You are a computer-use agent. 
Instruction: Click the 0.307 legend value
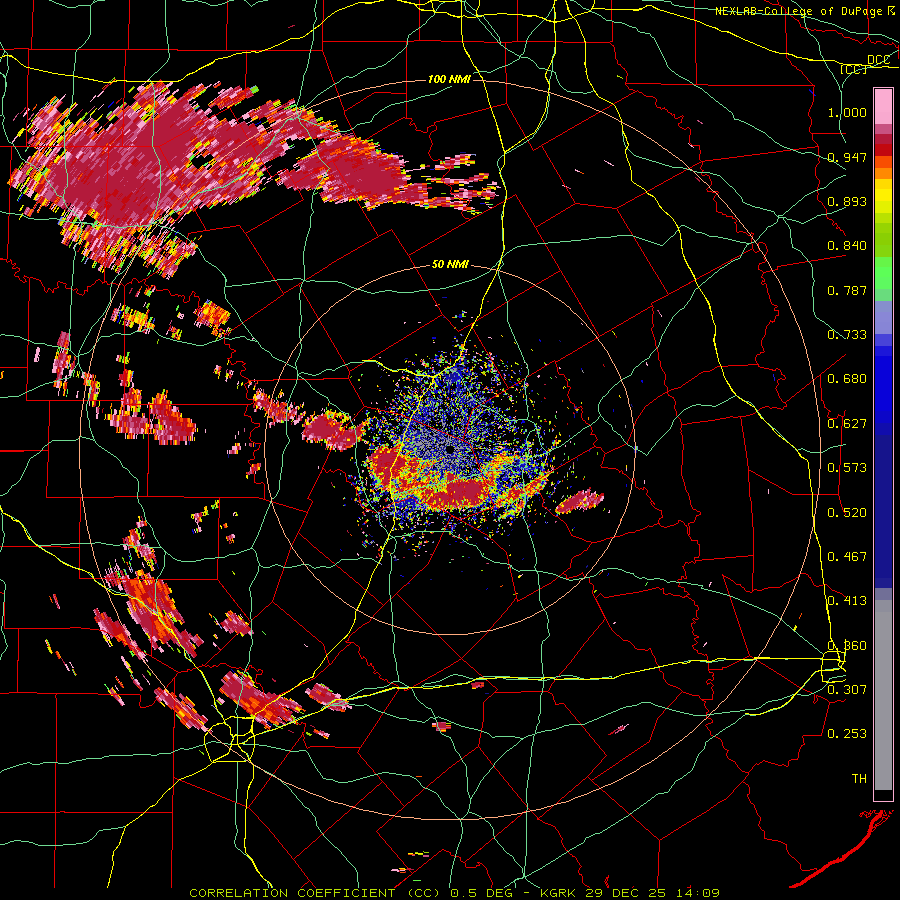[847, 690]
